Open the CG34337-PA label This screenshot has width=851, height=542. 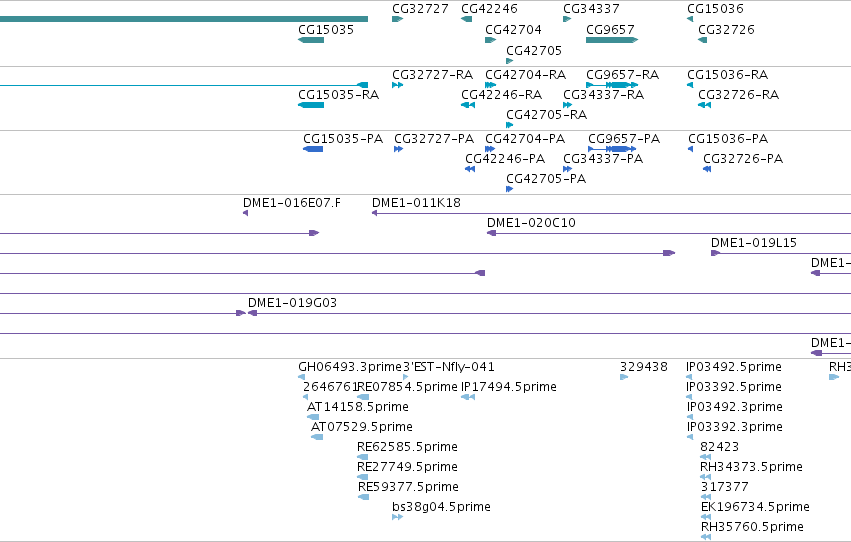603,158
